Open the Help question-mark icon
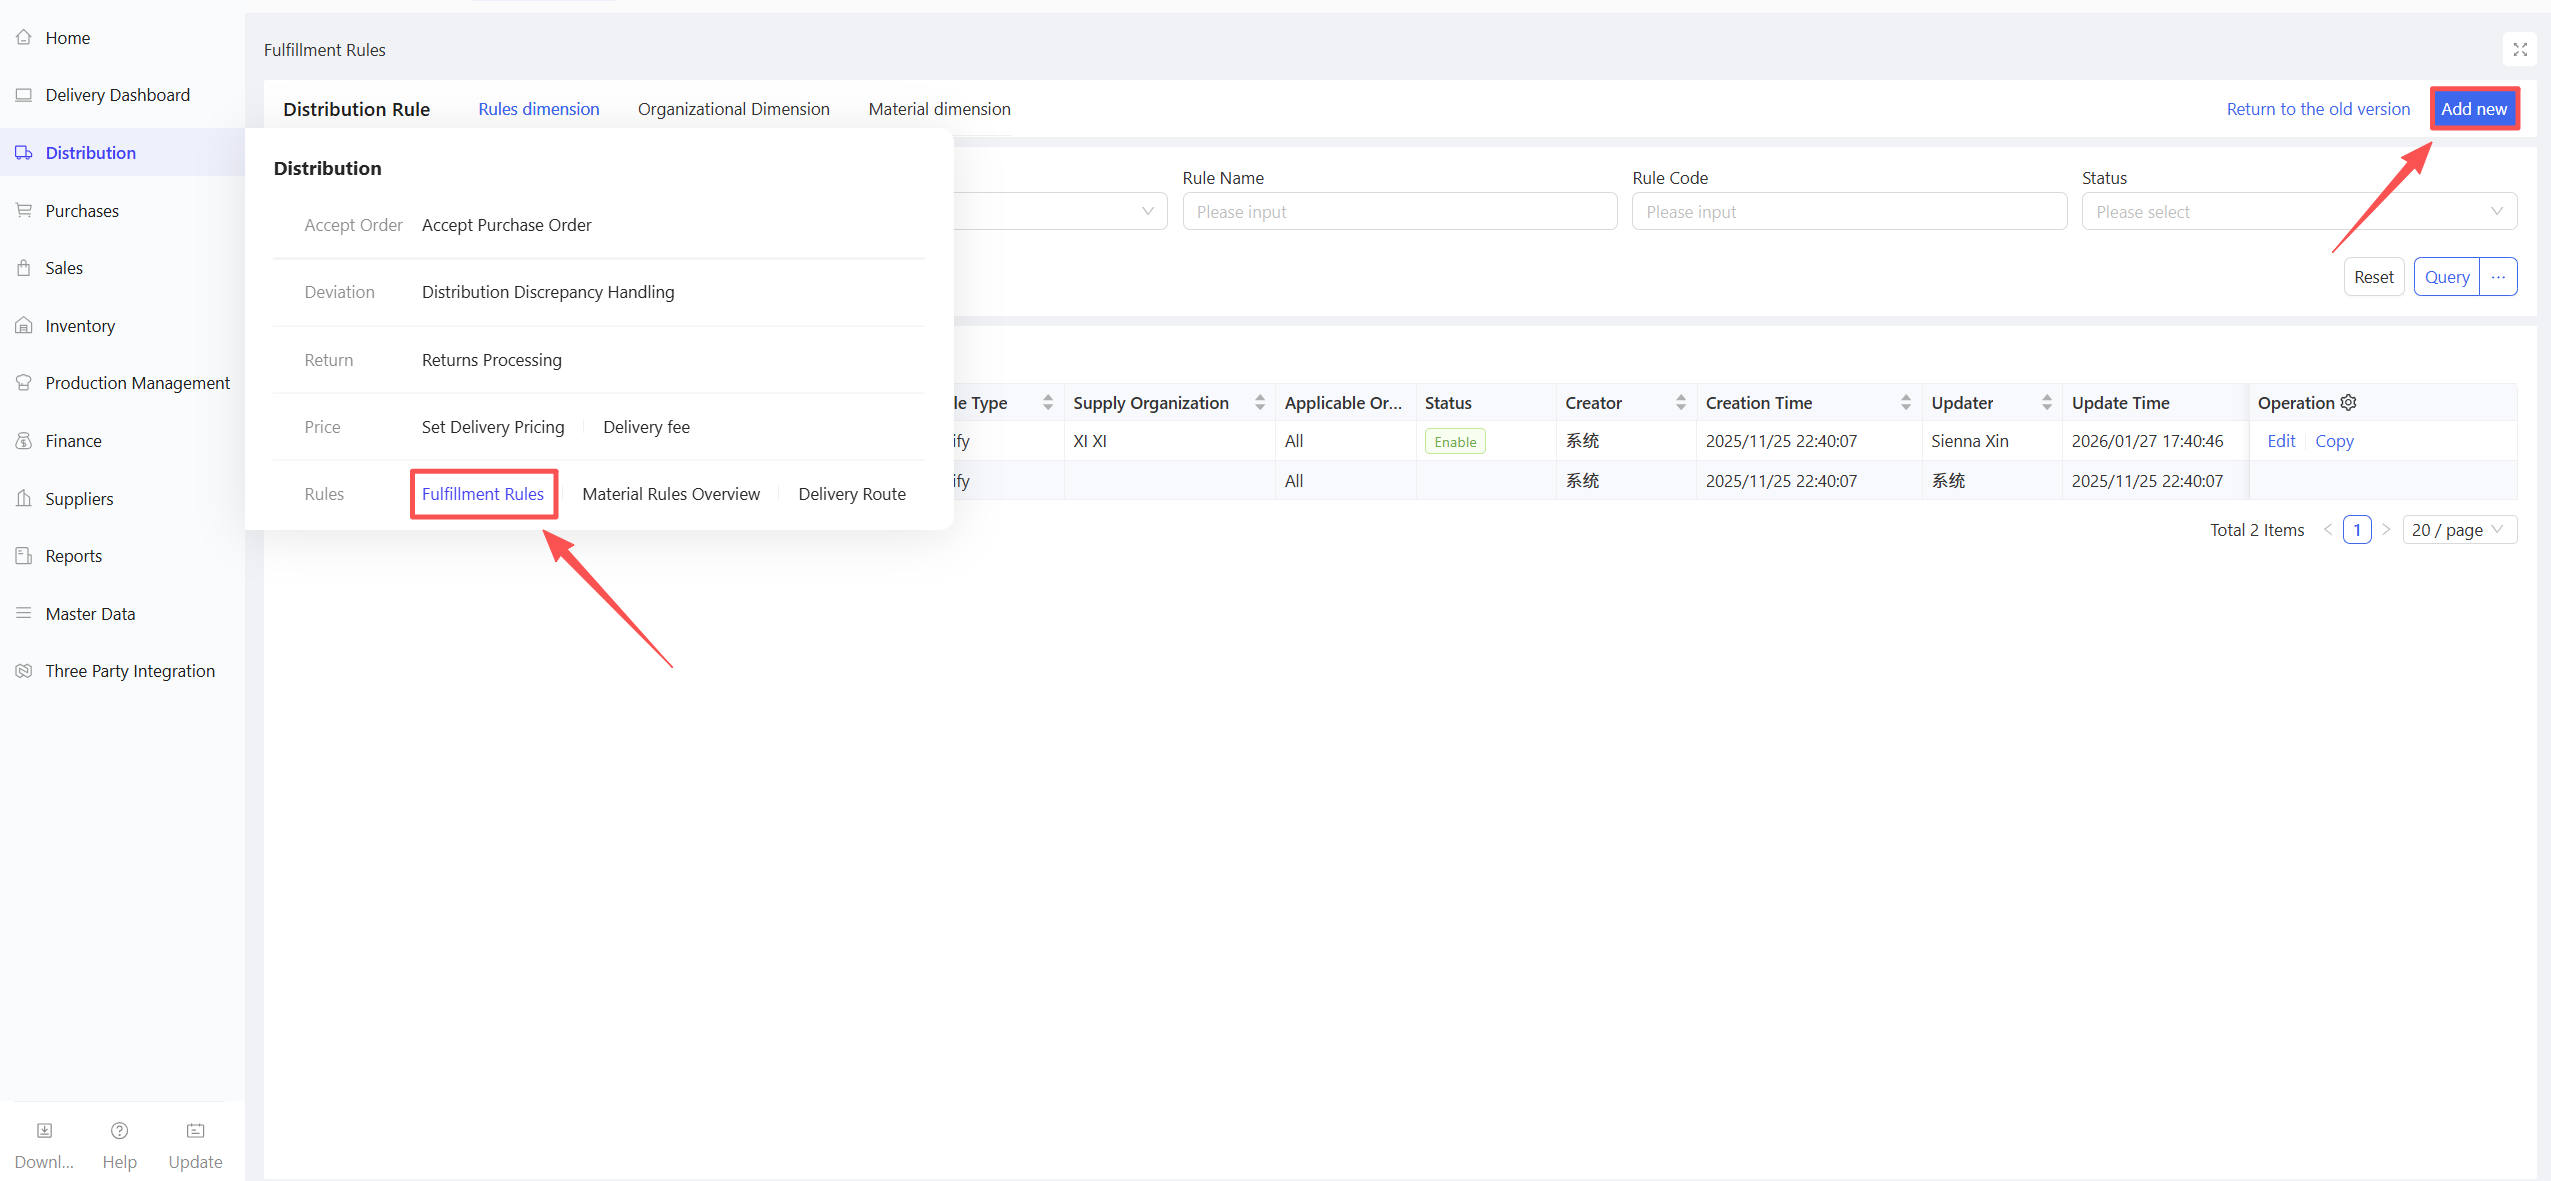Screen dimensions: 2551x1181 (119, 1130)
